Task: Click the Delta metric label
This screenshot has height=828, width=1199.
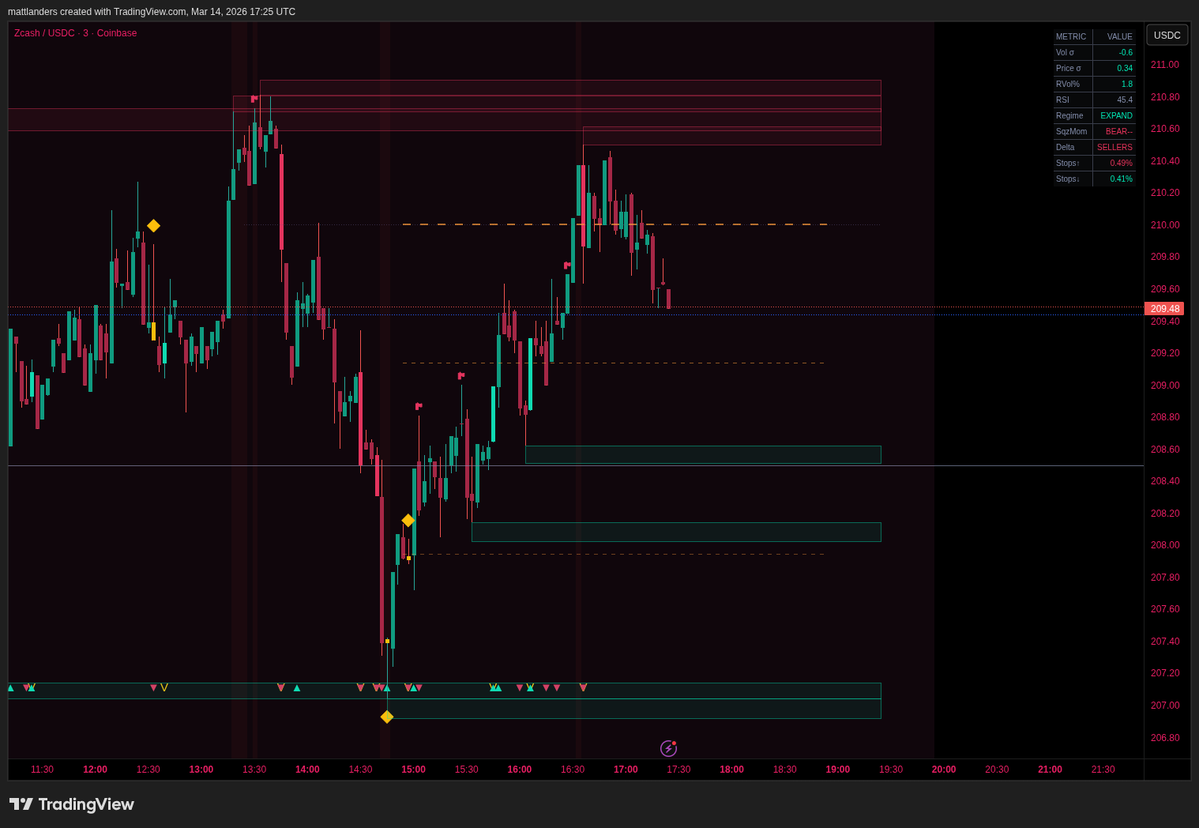Action: (1065, 147)
